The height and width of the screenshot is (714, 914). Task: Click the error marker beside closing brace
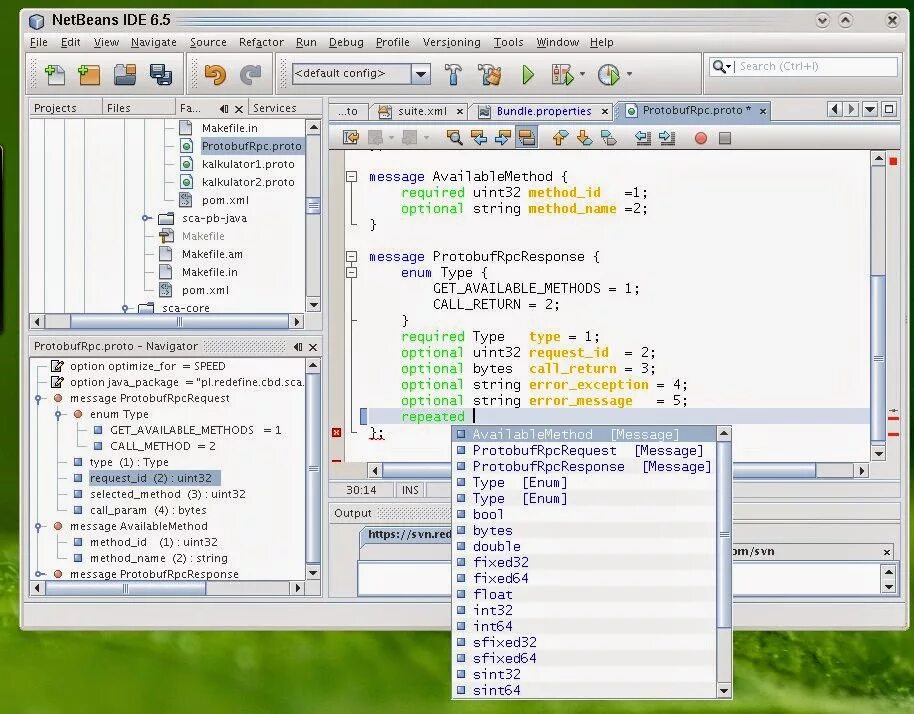(x=336, y=432)
